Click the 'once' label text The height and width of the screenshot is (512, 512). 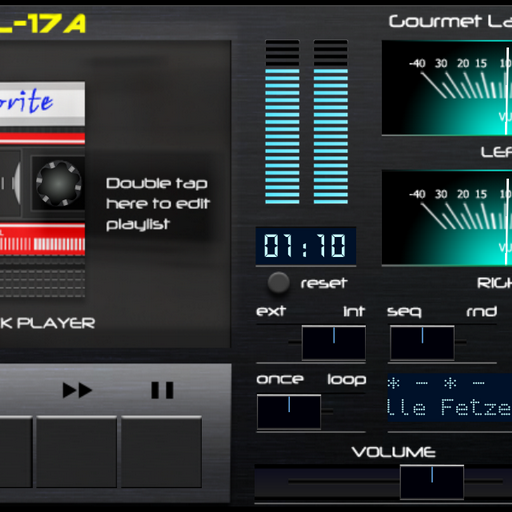[x=280, y=379]
